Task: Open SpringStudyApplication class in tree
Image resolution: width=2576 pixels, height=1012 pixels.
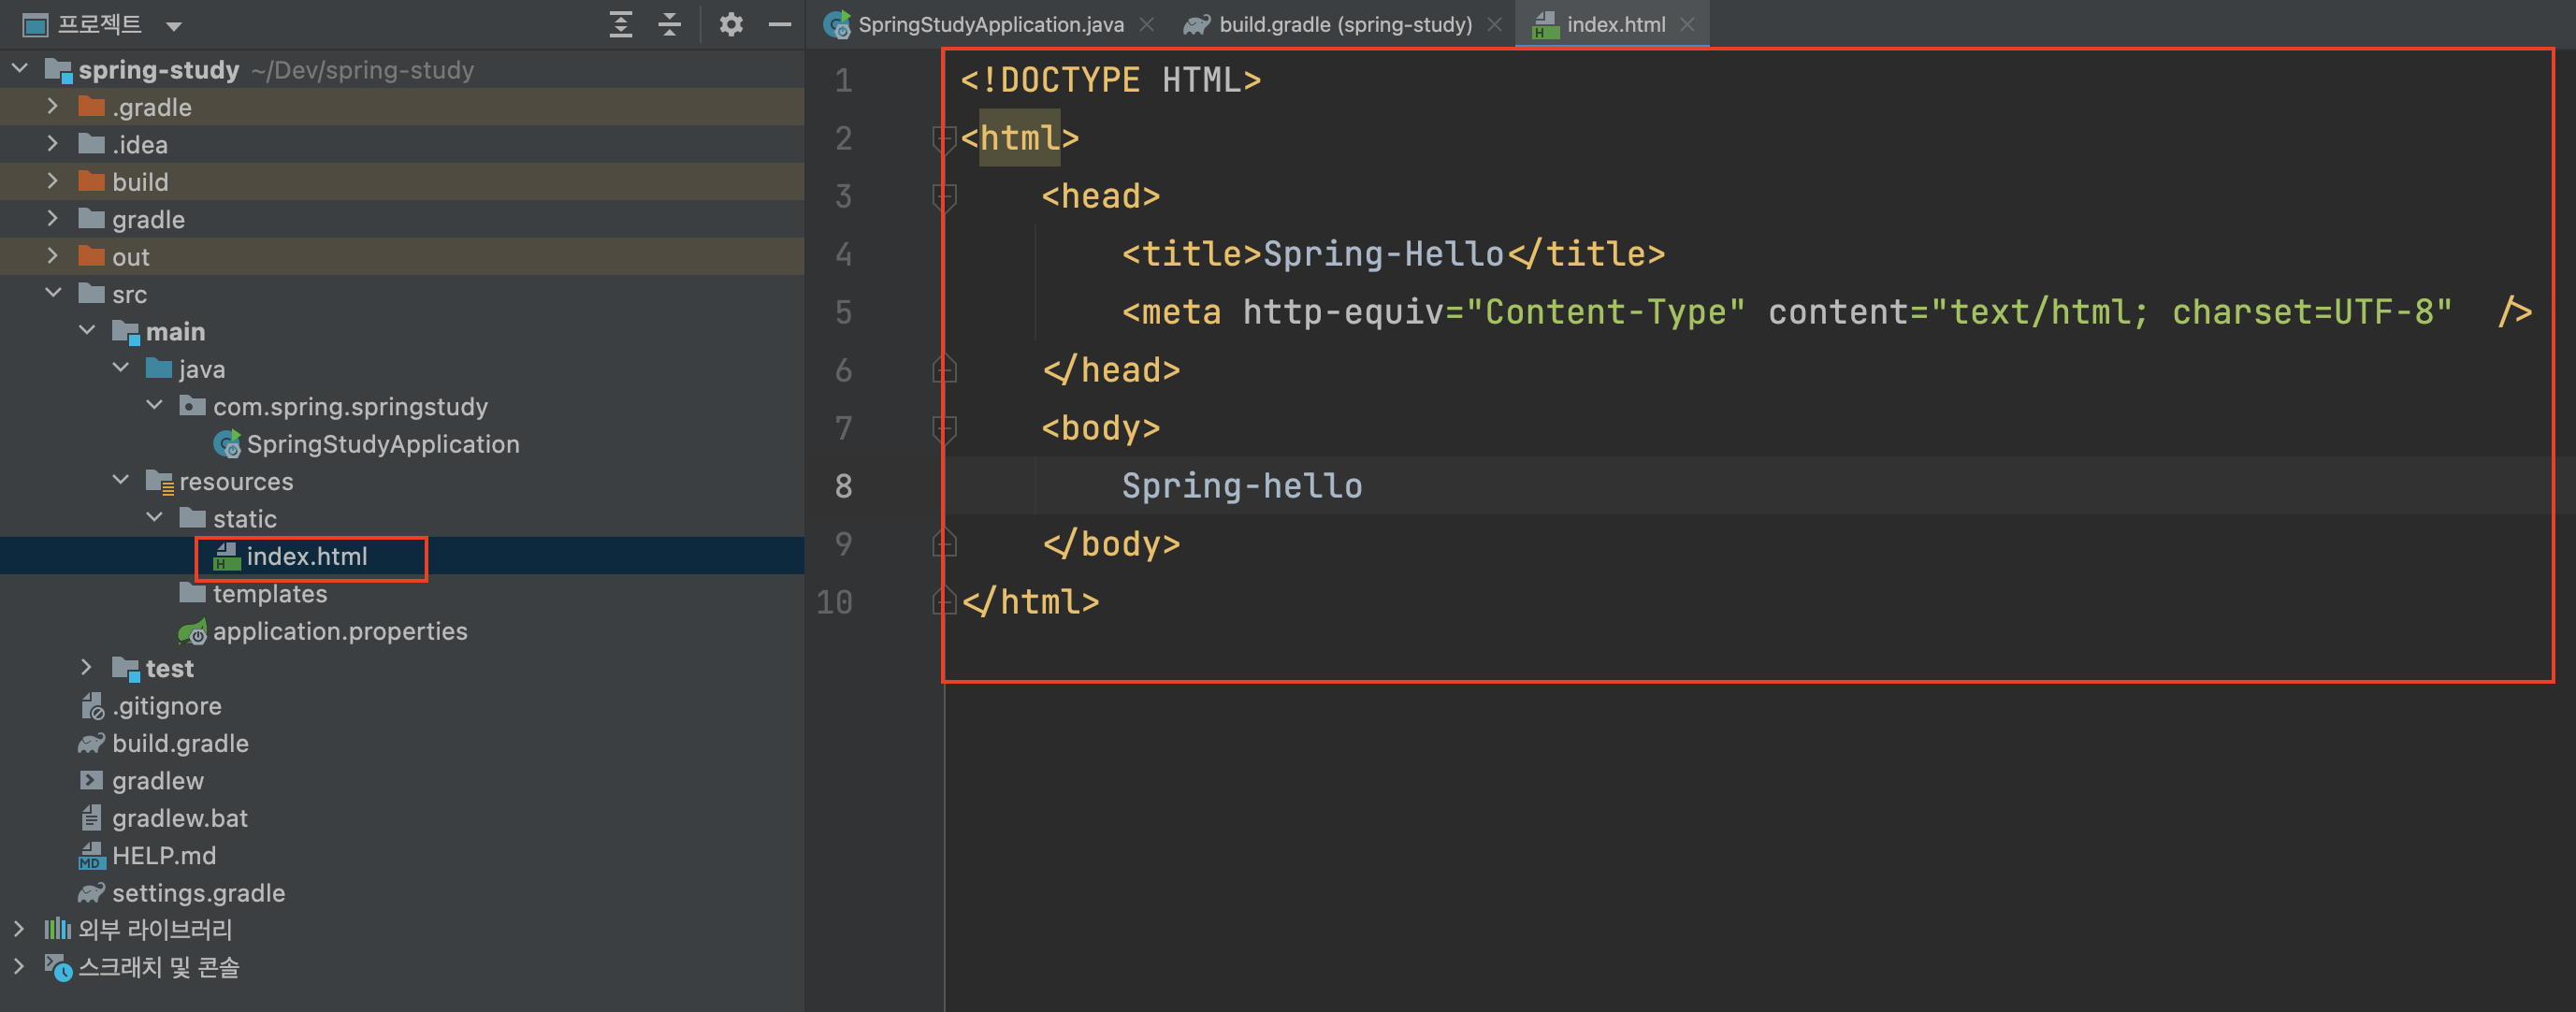Action: [382, 444]
